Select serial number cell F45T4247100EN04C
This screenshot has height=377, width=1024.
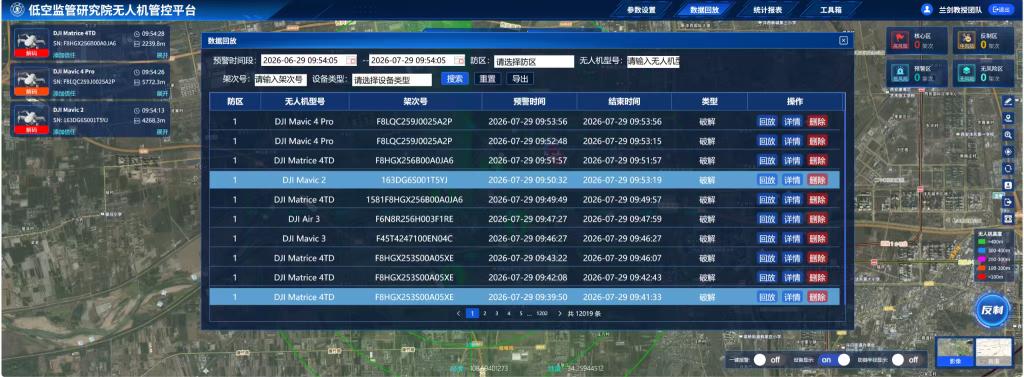(x=415, y=238)
